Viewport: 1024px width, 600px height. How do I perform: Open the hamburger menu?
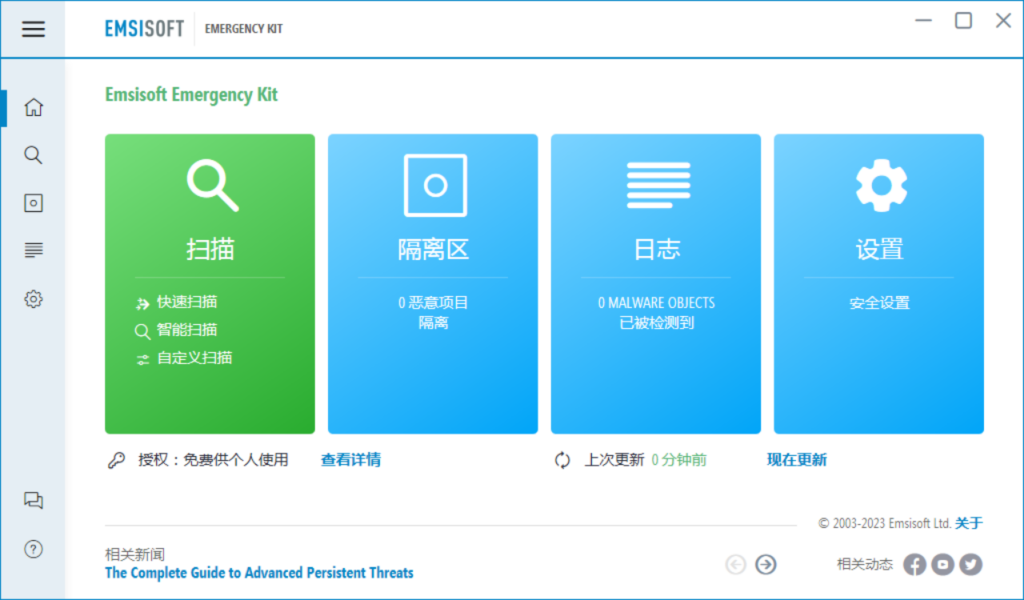(x=33, y=29)
